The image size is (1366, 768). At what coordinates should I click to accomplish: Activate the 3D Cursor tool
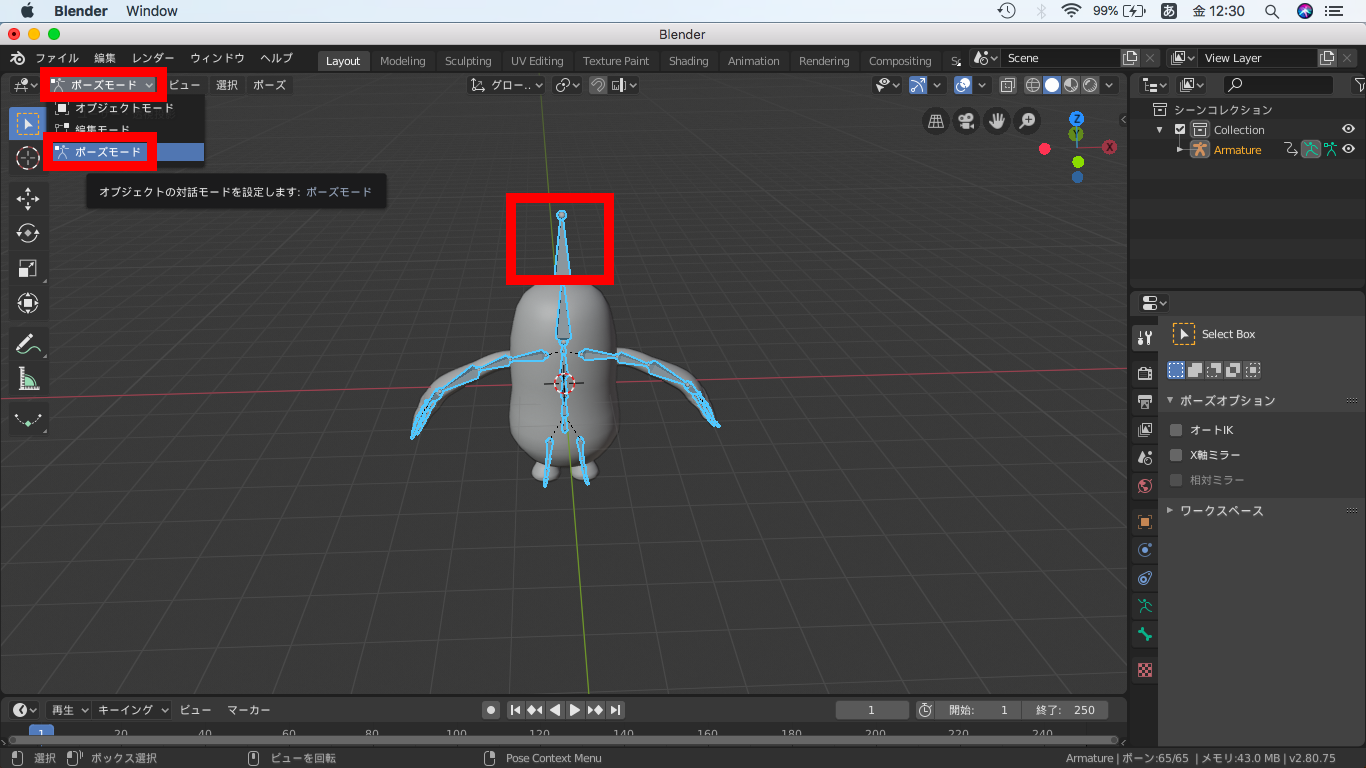[x=28, y=158]
